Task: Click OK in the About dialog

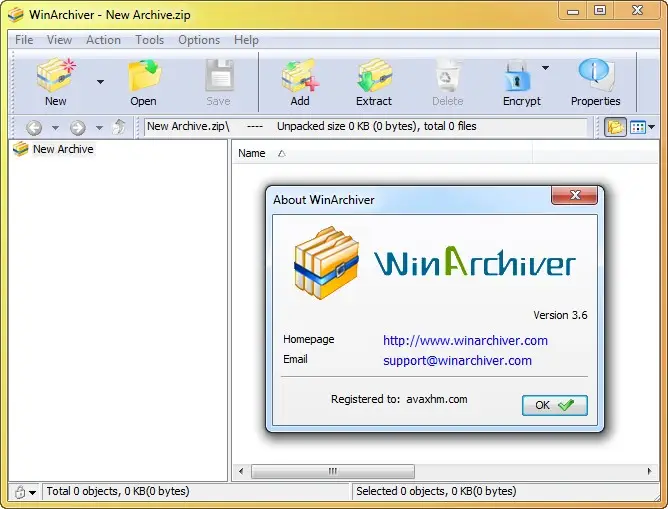Action: tap(555, 405)
